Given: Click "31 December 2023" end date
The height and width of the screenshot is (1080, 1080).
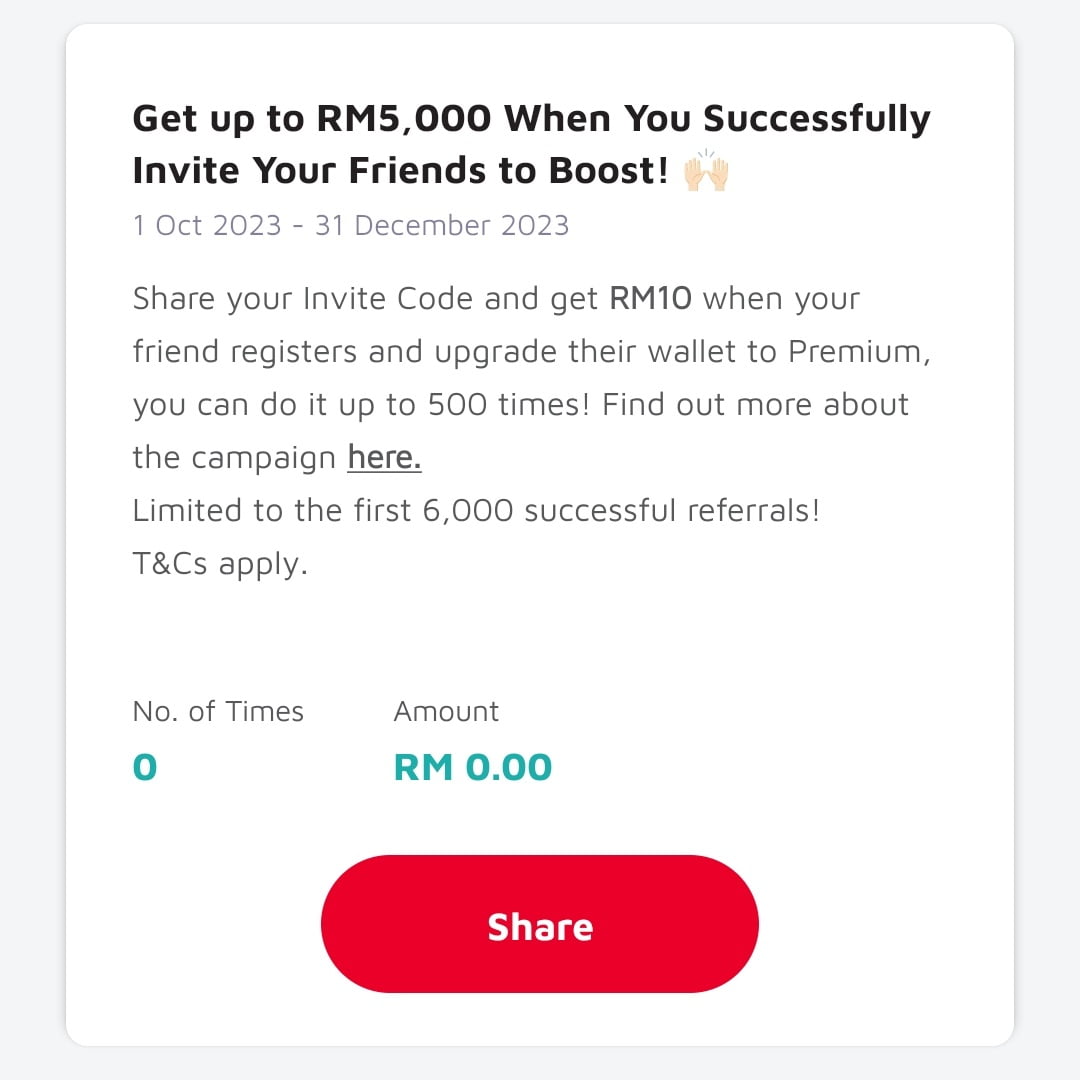Looking at the screenshot, I should 441,225.
